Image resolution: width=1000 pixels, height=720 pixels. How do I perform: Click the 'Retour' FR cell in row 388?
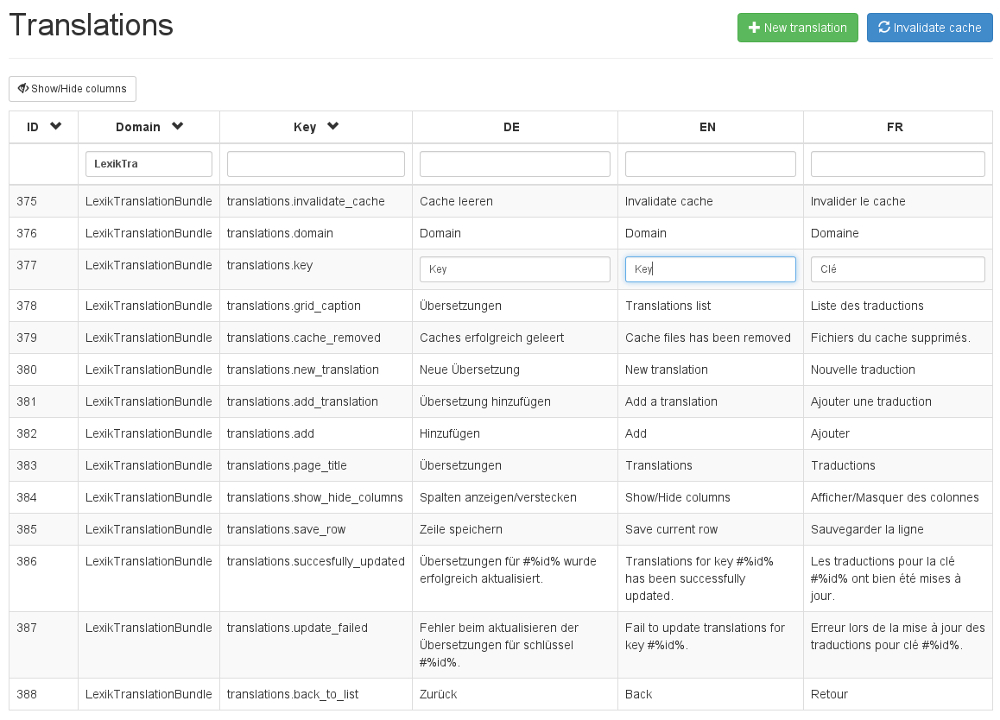click(829, 694)
